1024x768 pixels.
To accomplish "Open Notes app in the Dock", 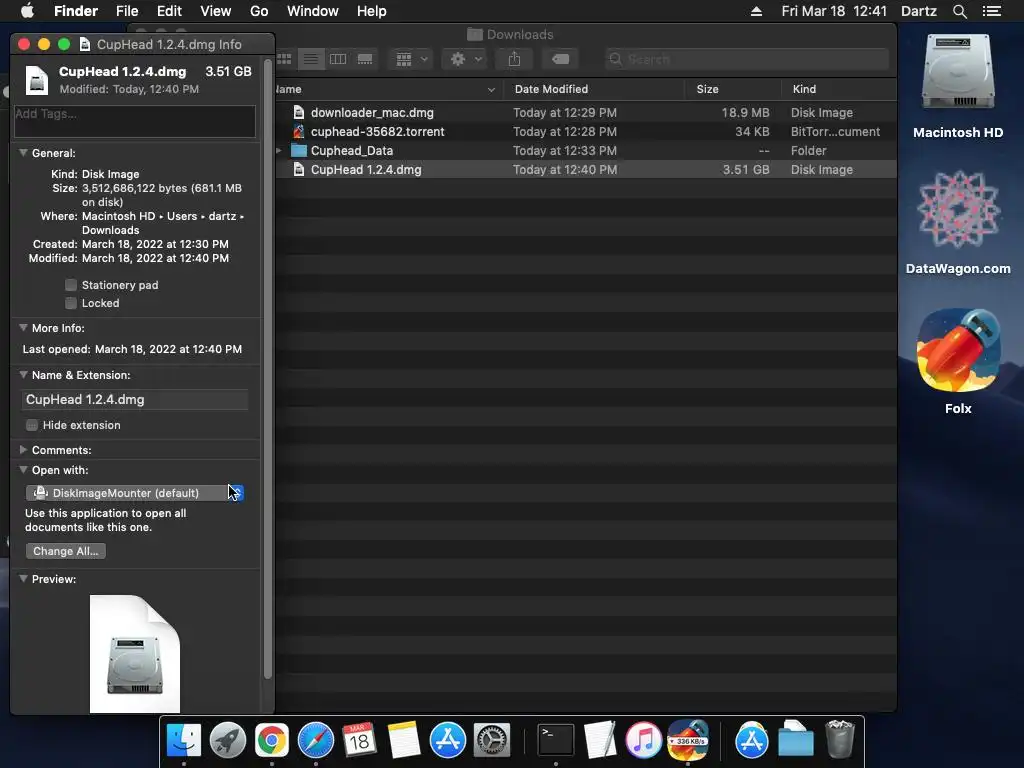I will coord(404,741).
